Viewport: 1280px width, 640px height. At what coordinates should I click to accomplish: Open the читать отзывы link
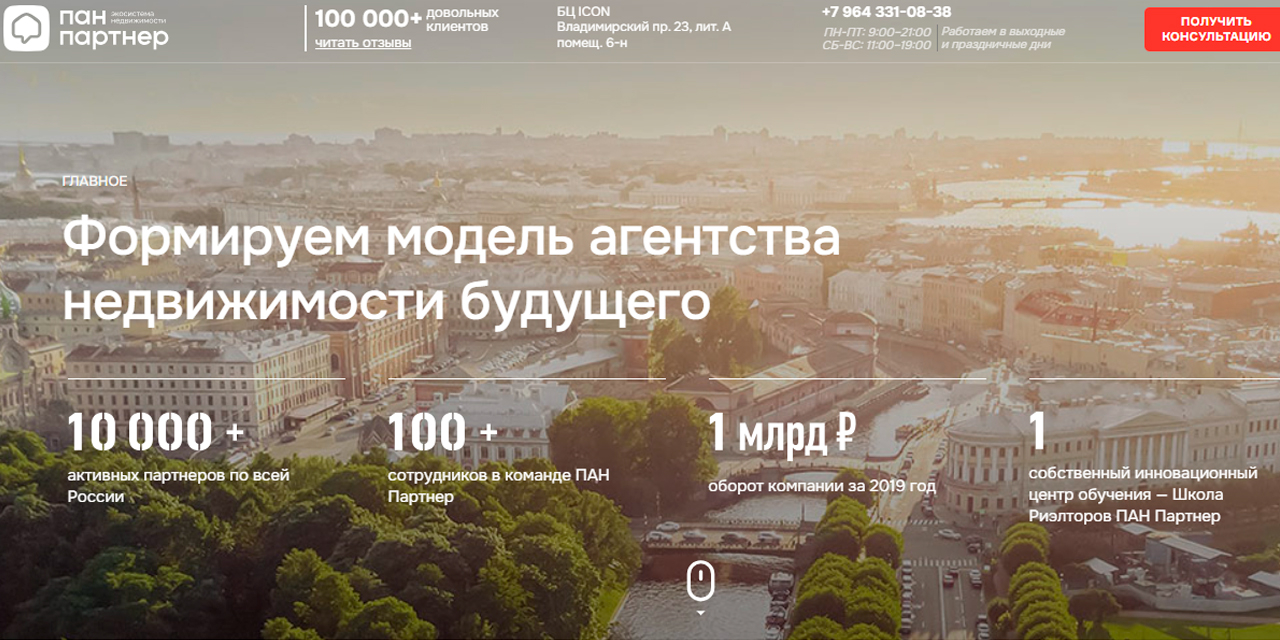point(363,42)
